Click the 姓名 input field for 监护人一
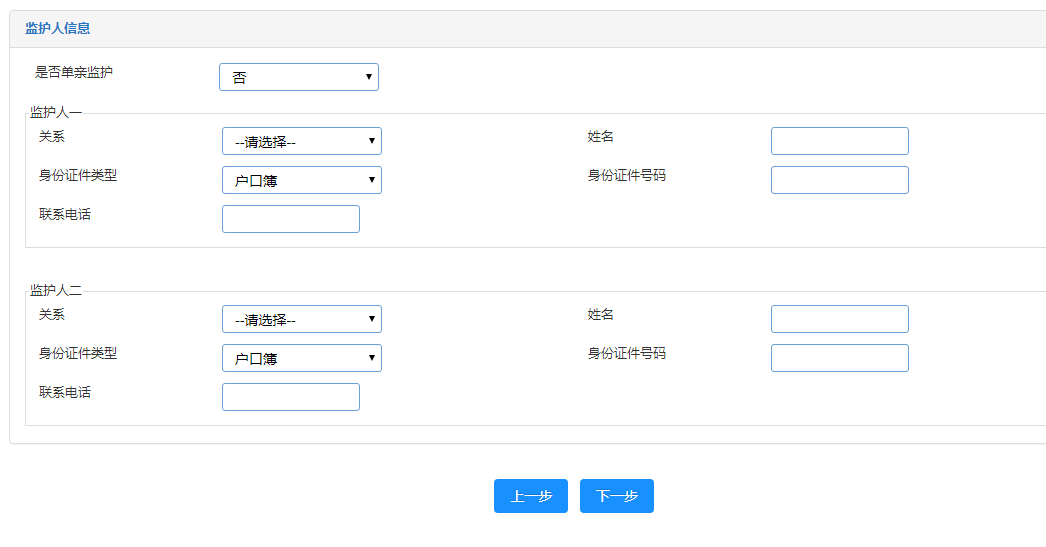The image size is (1046, 547). (839, 141)
